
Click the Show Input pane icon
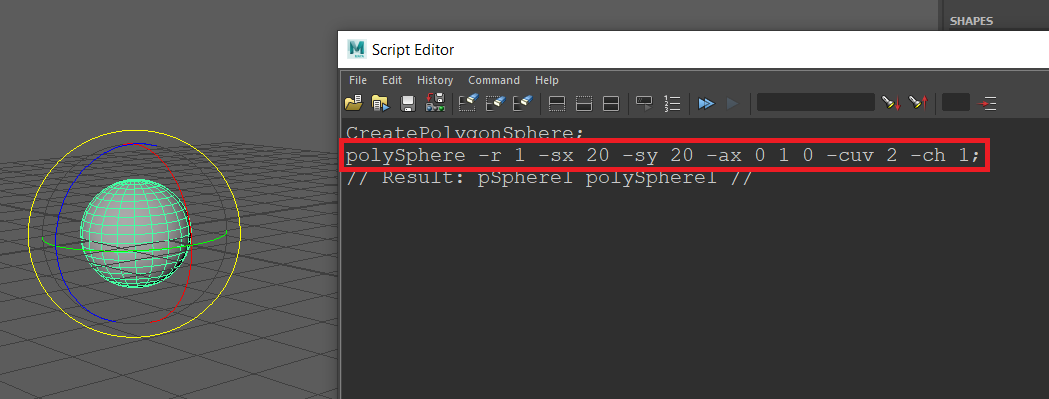(x=584, y=104)
